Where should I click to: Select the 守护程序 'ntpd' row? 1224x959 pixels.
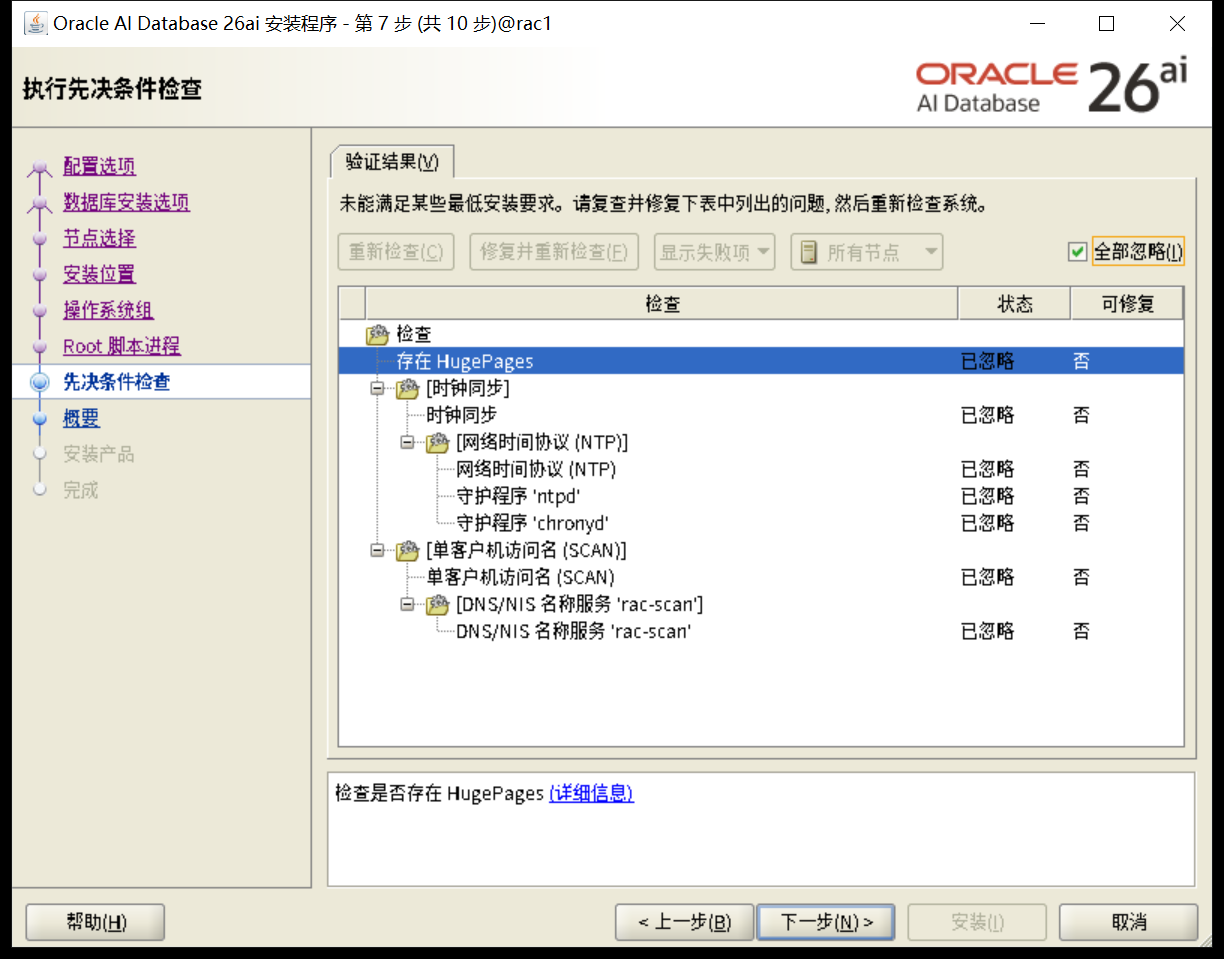761,496
